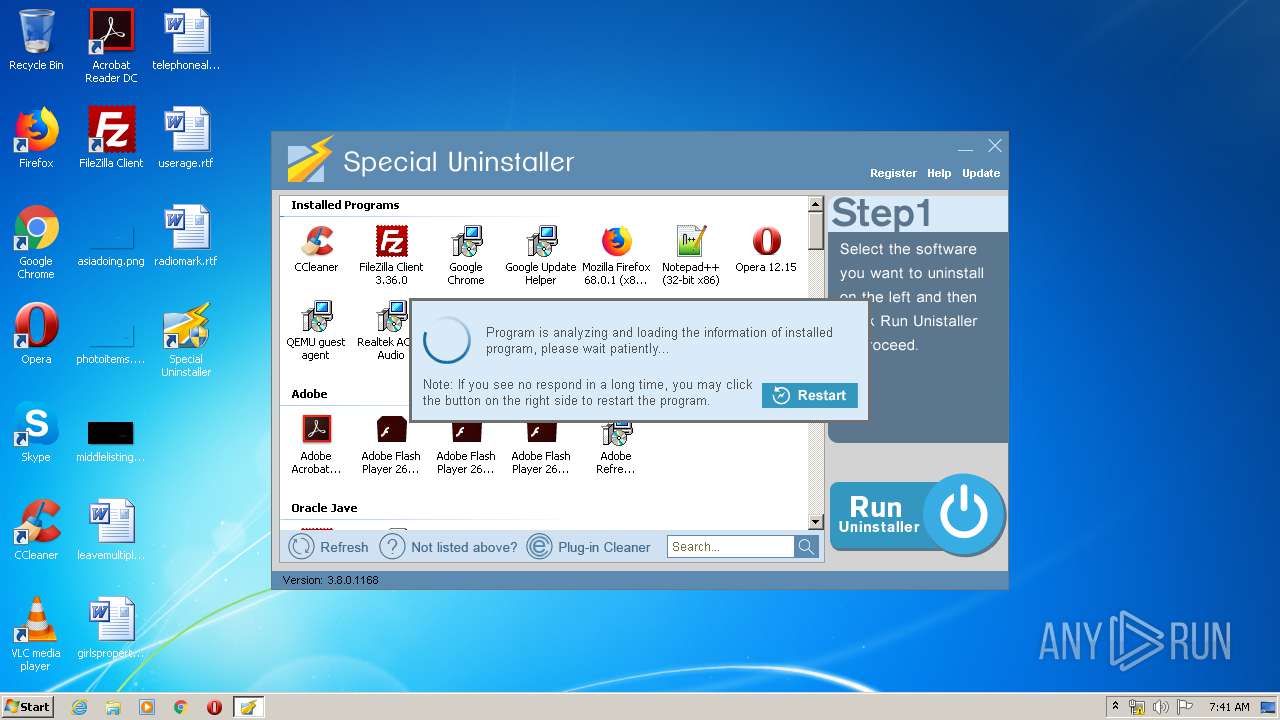Select Google Update Helper program
Image resolution: width=1280 pixels, height=720 pixels.
click(x=541, y=255)
